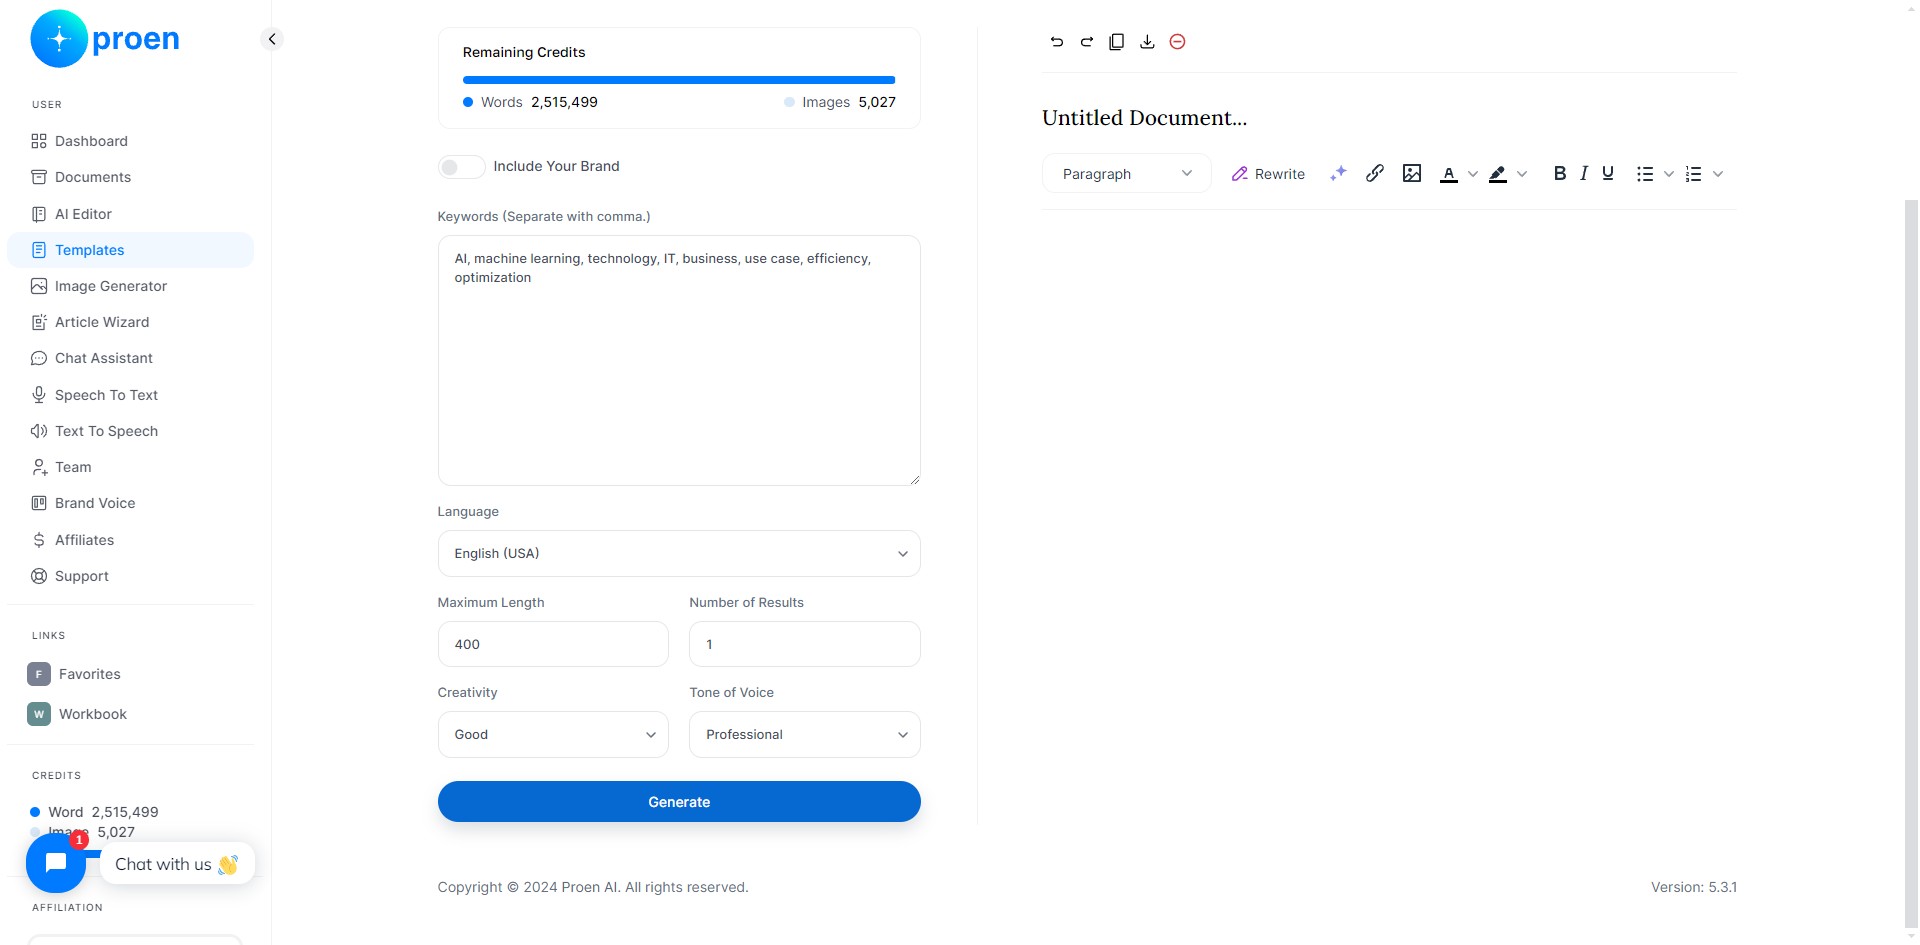Viewport: 1920px width, 945px height.
Task: Open Image Generator in the sidebar
Action: pyautogui.click(x=130, y=286)
